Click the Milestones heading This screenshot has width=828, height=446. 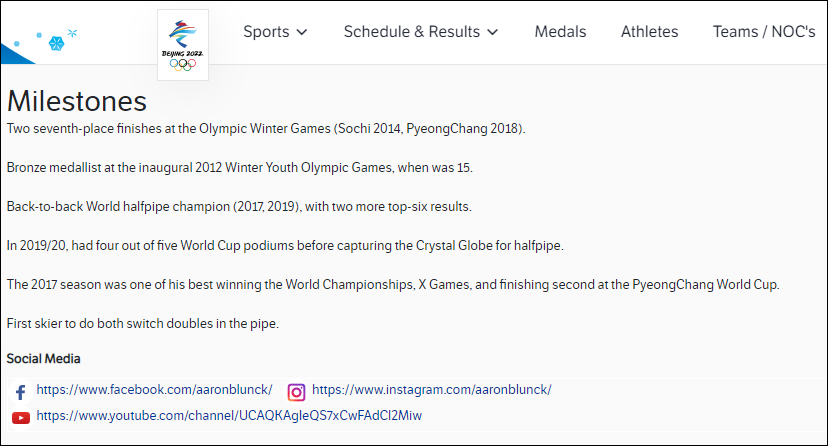click(77, 101)
